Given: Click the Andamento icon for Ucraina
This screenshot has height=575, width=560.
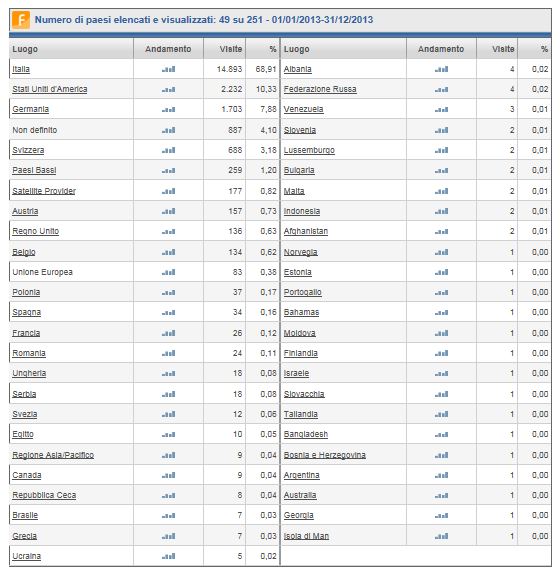Looking at the screenshot, I should tap(169, 556).
